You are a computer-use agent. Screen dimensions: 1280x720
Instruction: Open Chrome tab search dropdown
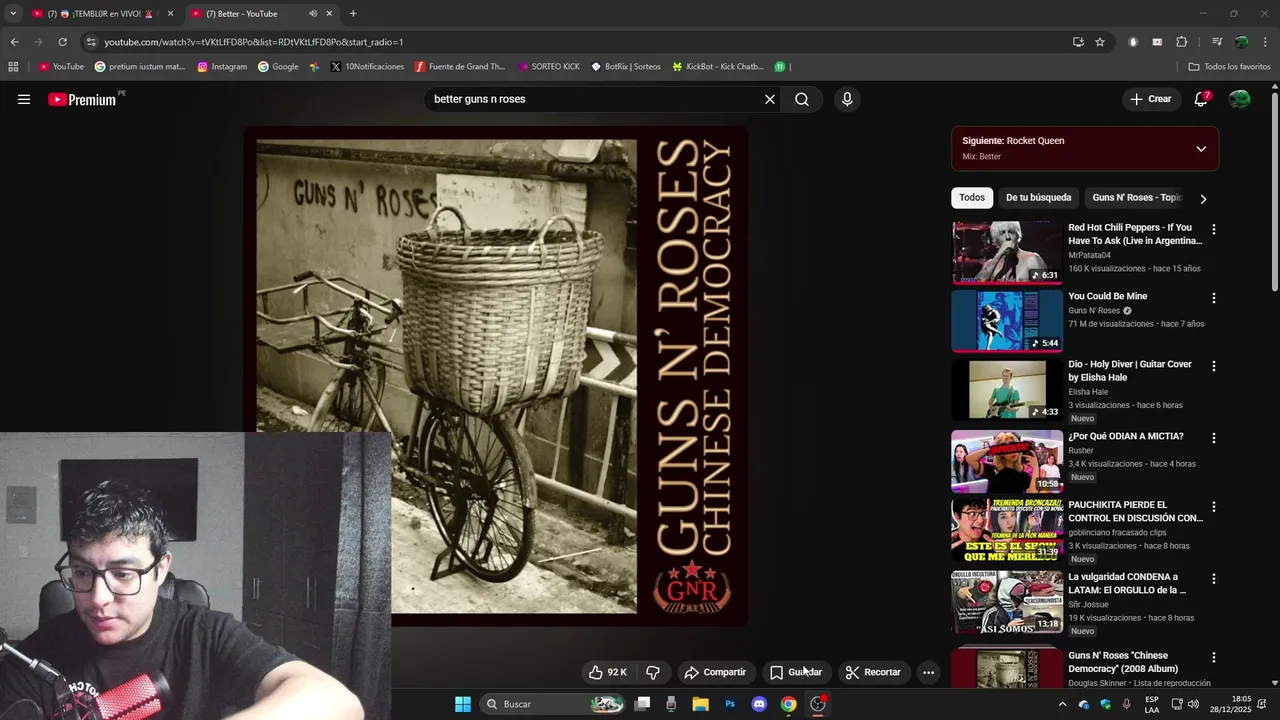click(x=13, y=14)
